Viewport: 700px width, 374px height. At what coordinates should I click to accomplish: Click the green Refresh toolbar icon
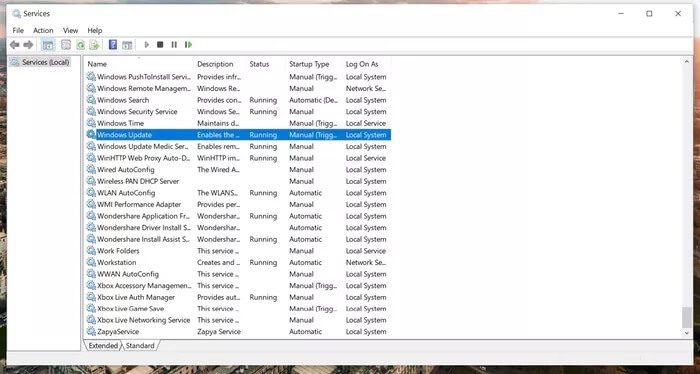coord(80,45)
